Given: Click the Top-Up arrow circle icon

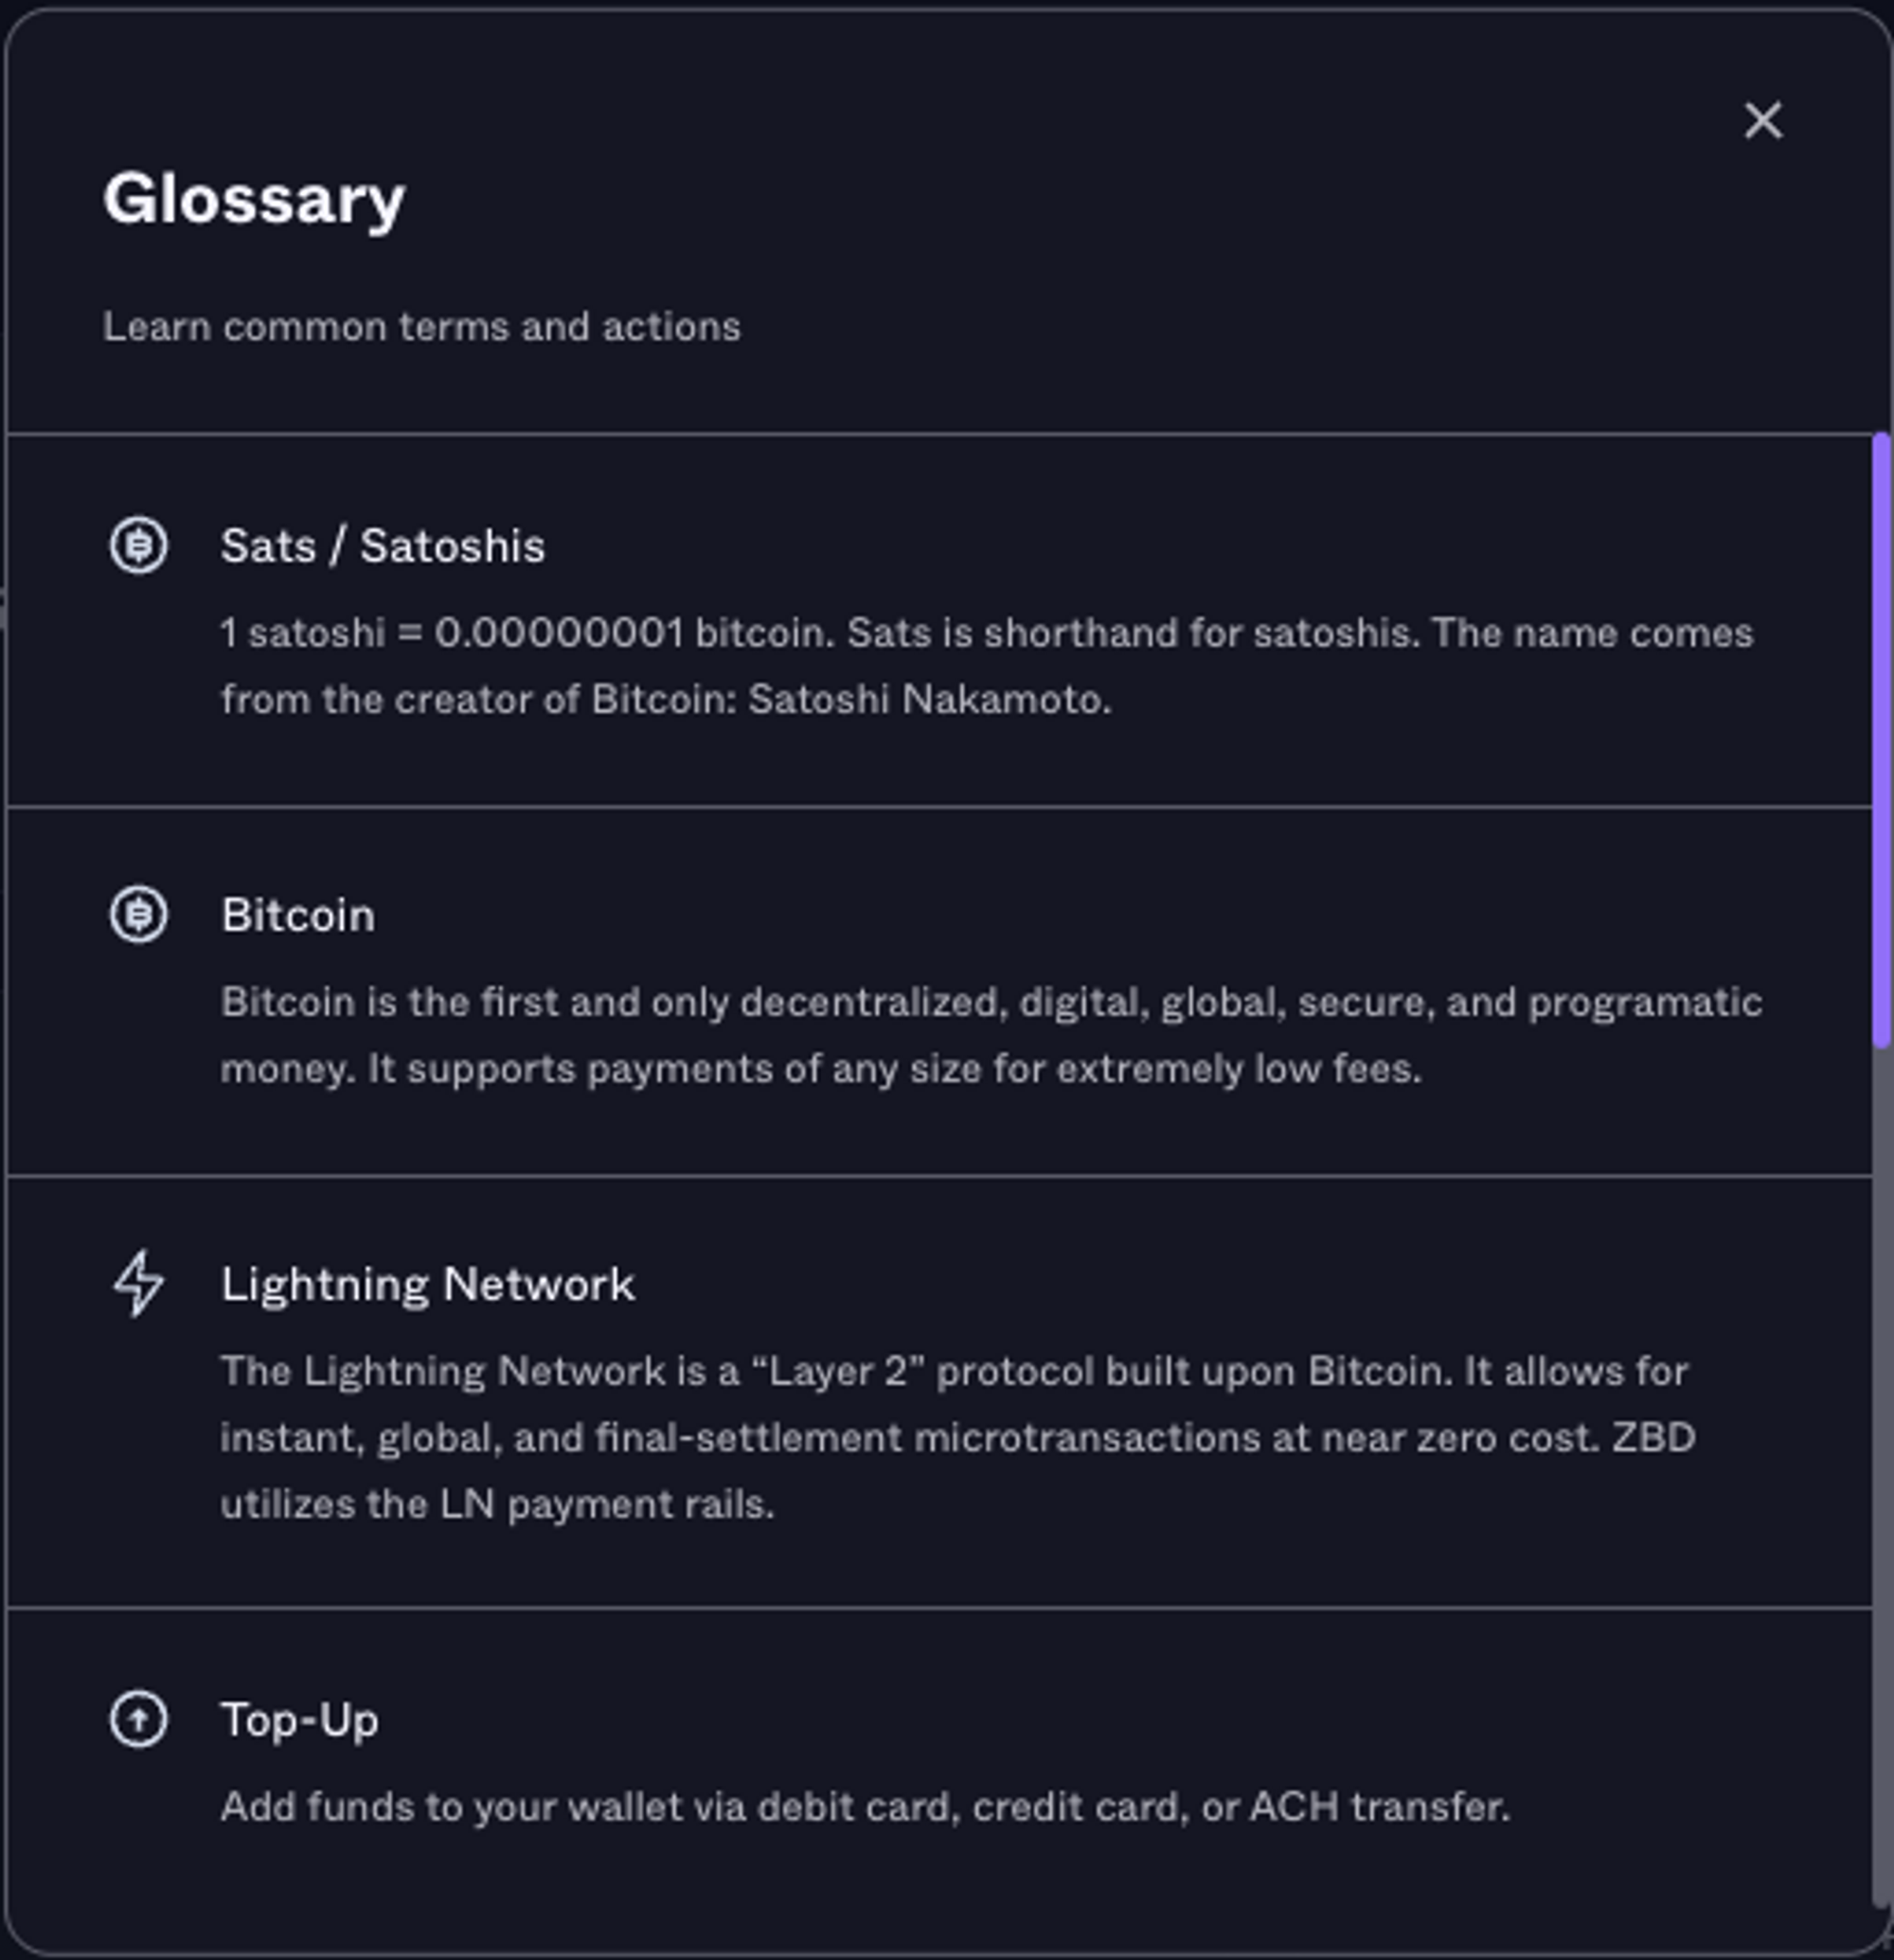Looking at the screenshot, I should coord(138,1720).
